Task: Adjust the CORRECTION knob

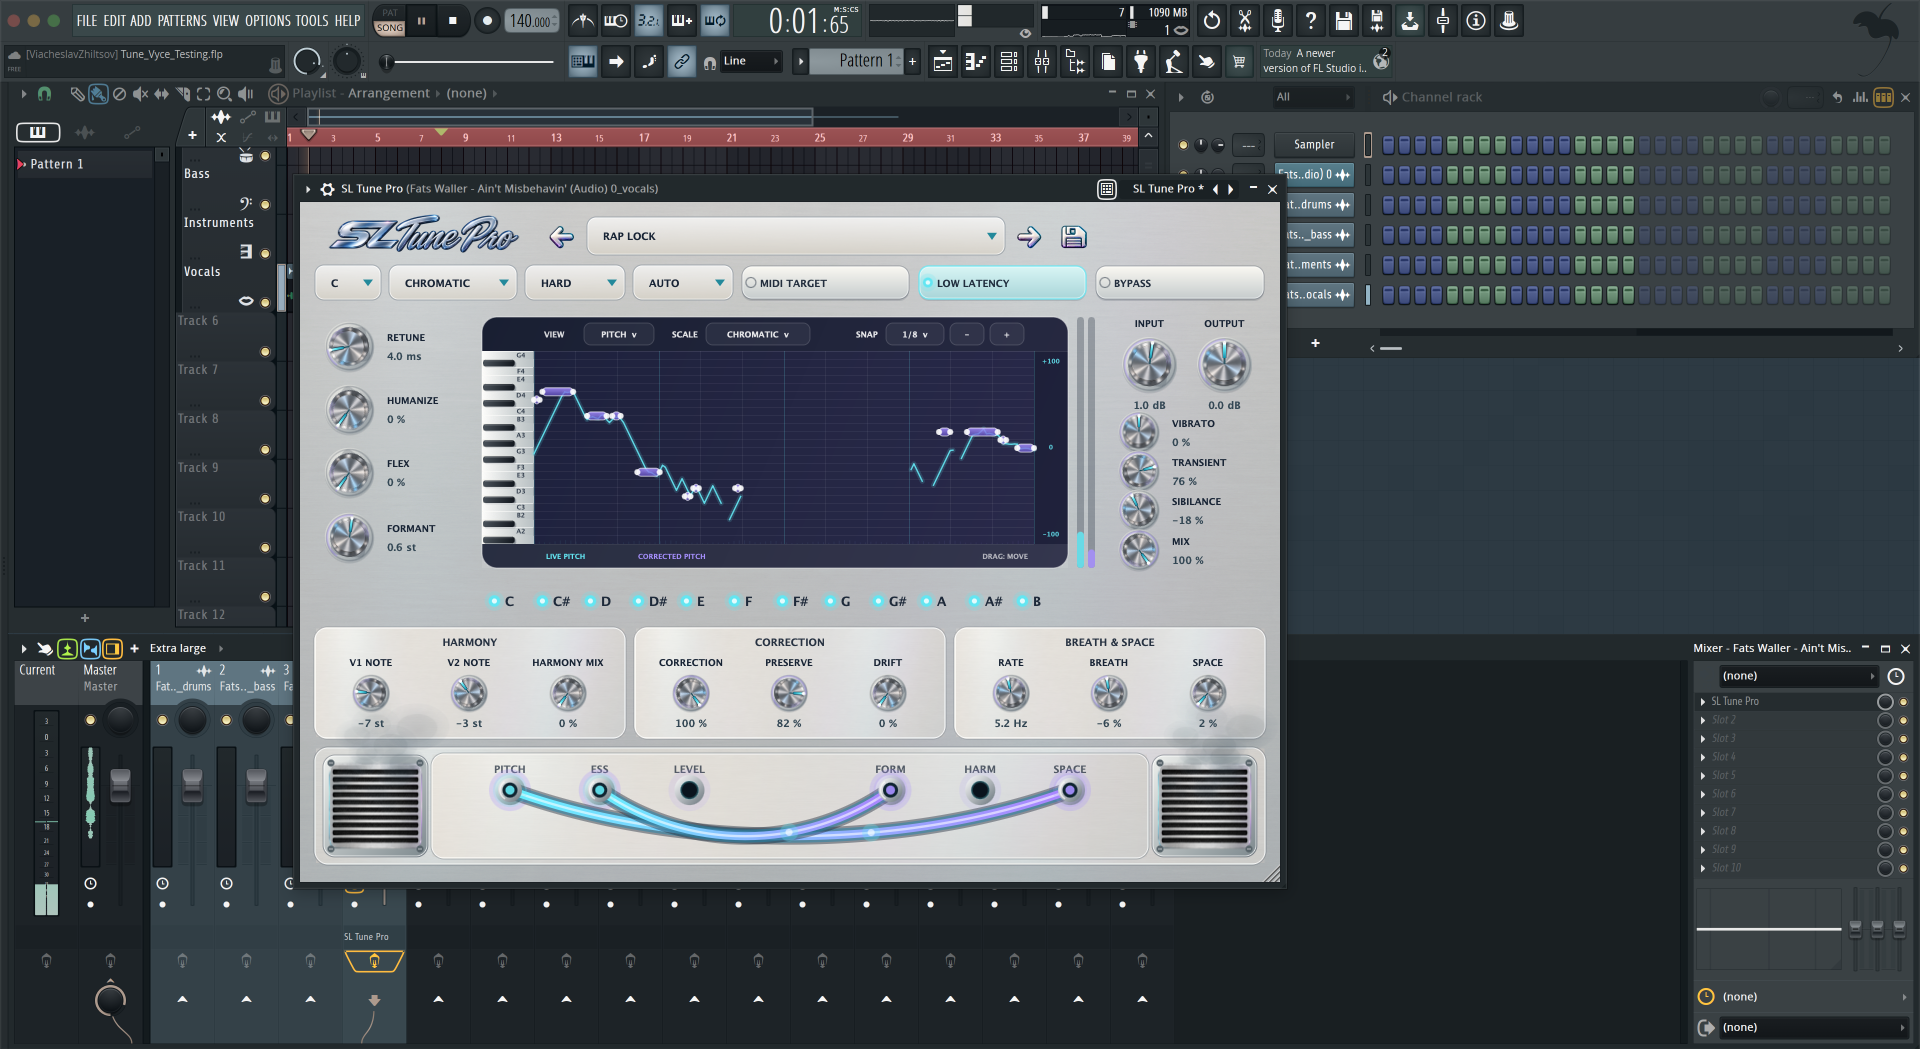Action: click(x=690, y=693)
